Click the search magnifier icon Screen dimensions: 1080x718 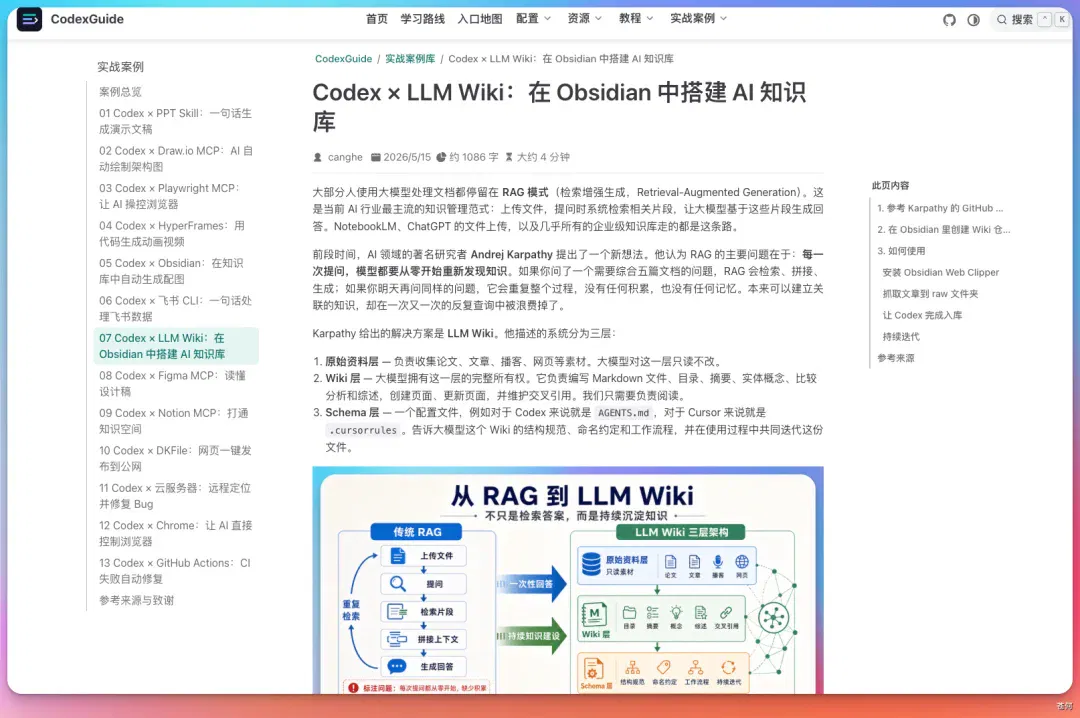(1002, 20)
